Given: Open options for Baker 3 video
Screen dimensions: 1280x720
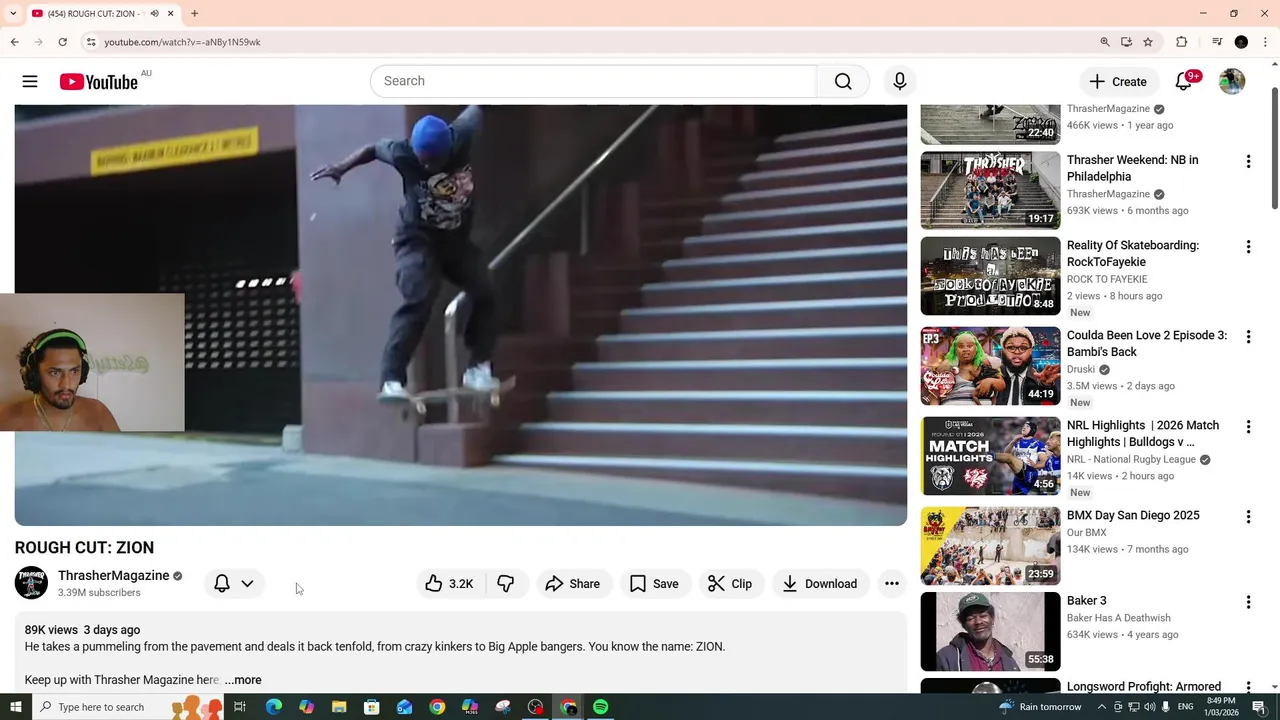Looking at the screenshot, I should 1248,602.
